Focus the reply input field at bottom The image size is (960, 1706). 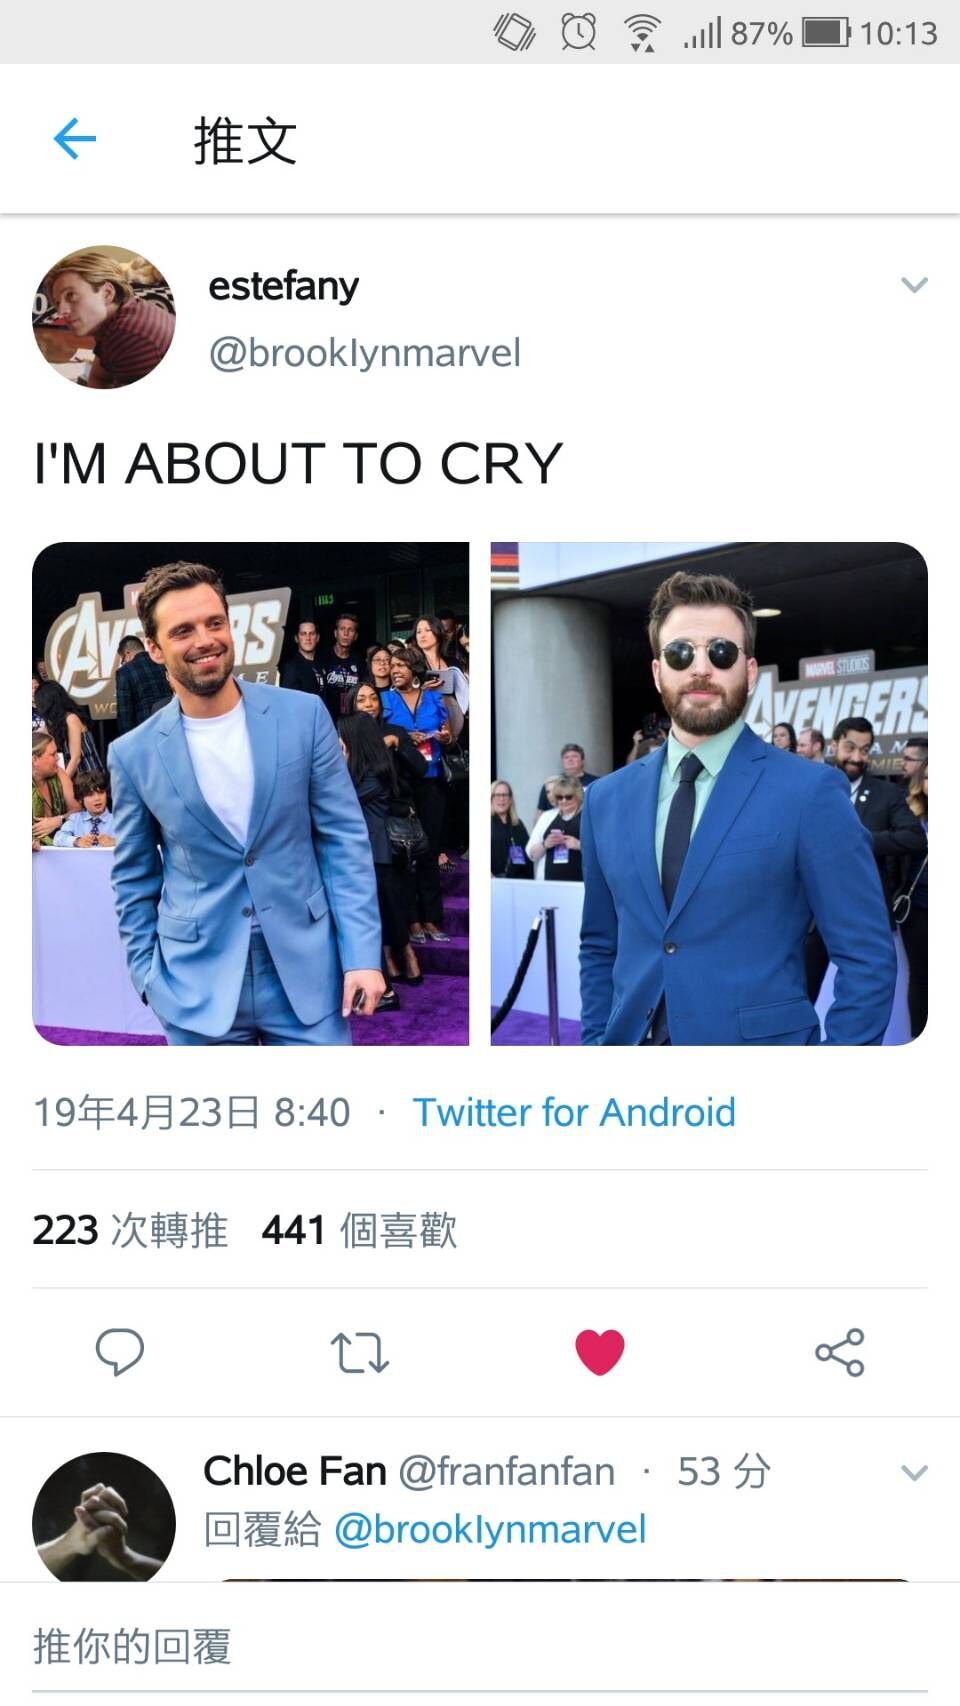point(480,1646)
